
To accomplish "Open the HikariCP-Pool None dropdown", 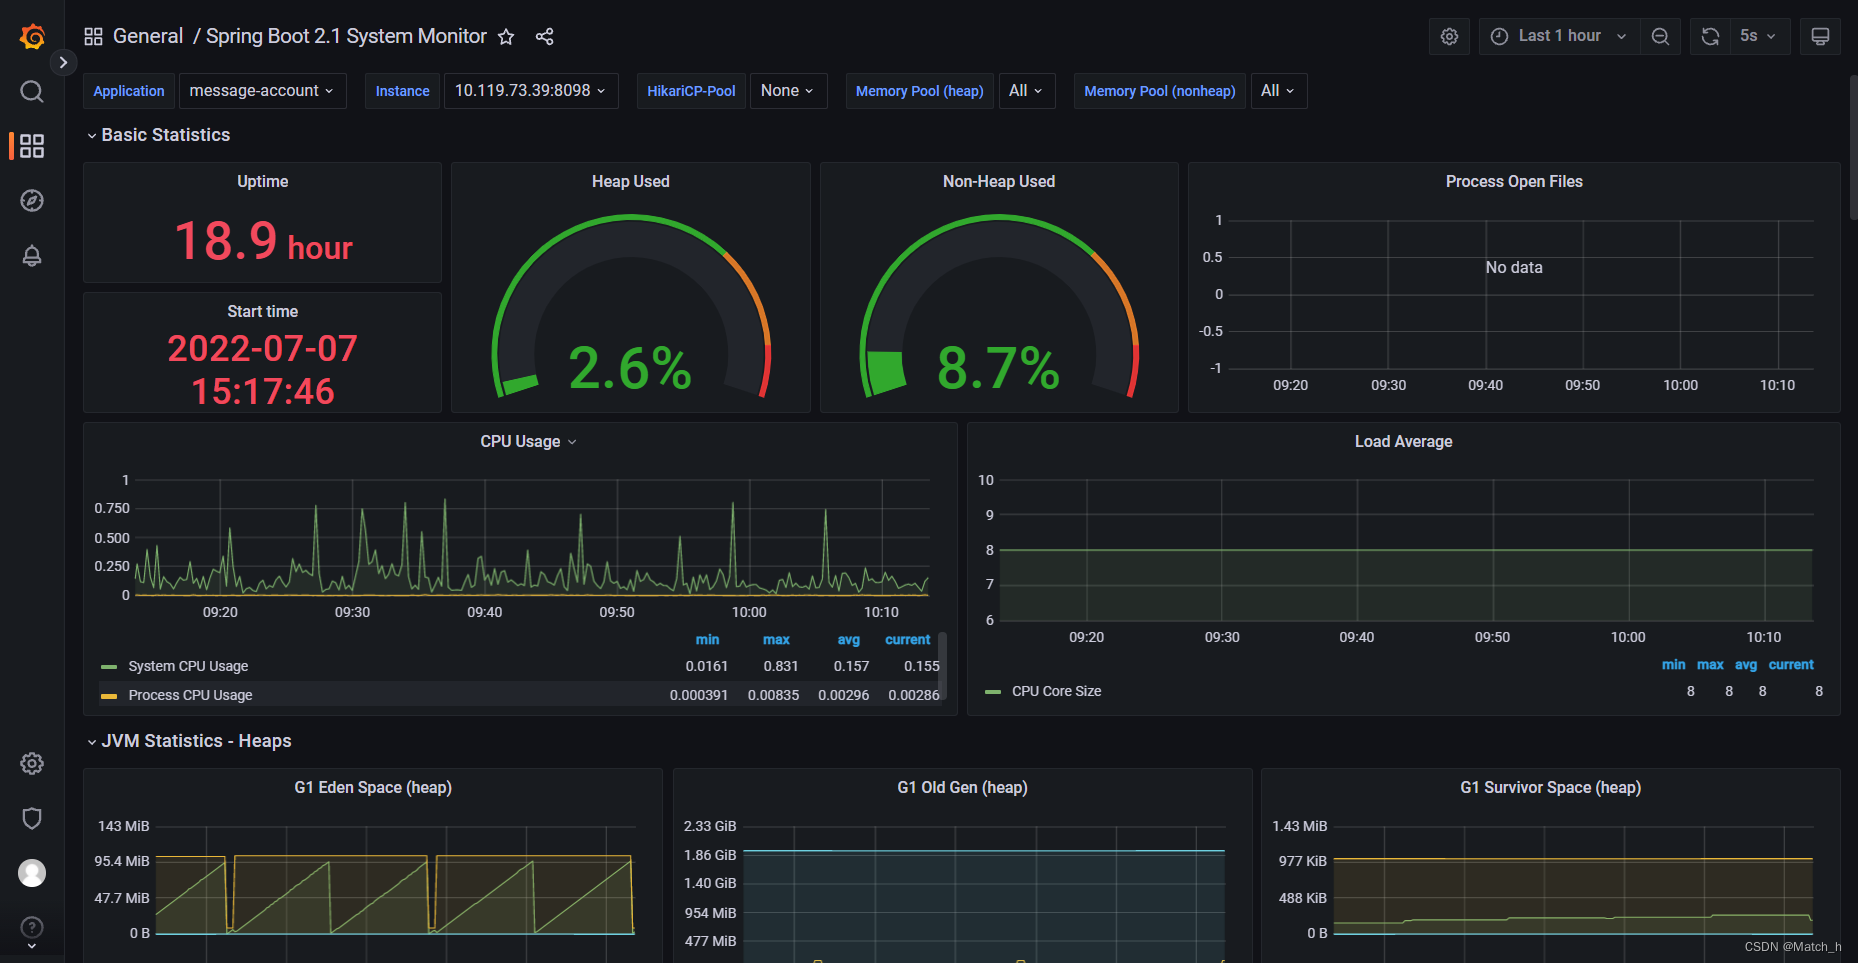I will [788, 91].
